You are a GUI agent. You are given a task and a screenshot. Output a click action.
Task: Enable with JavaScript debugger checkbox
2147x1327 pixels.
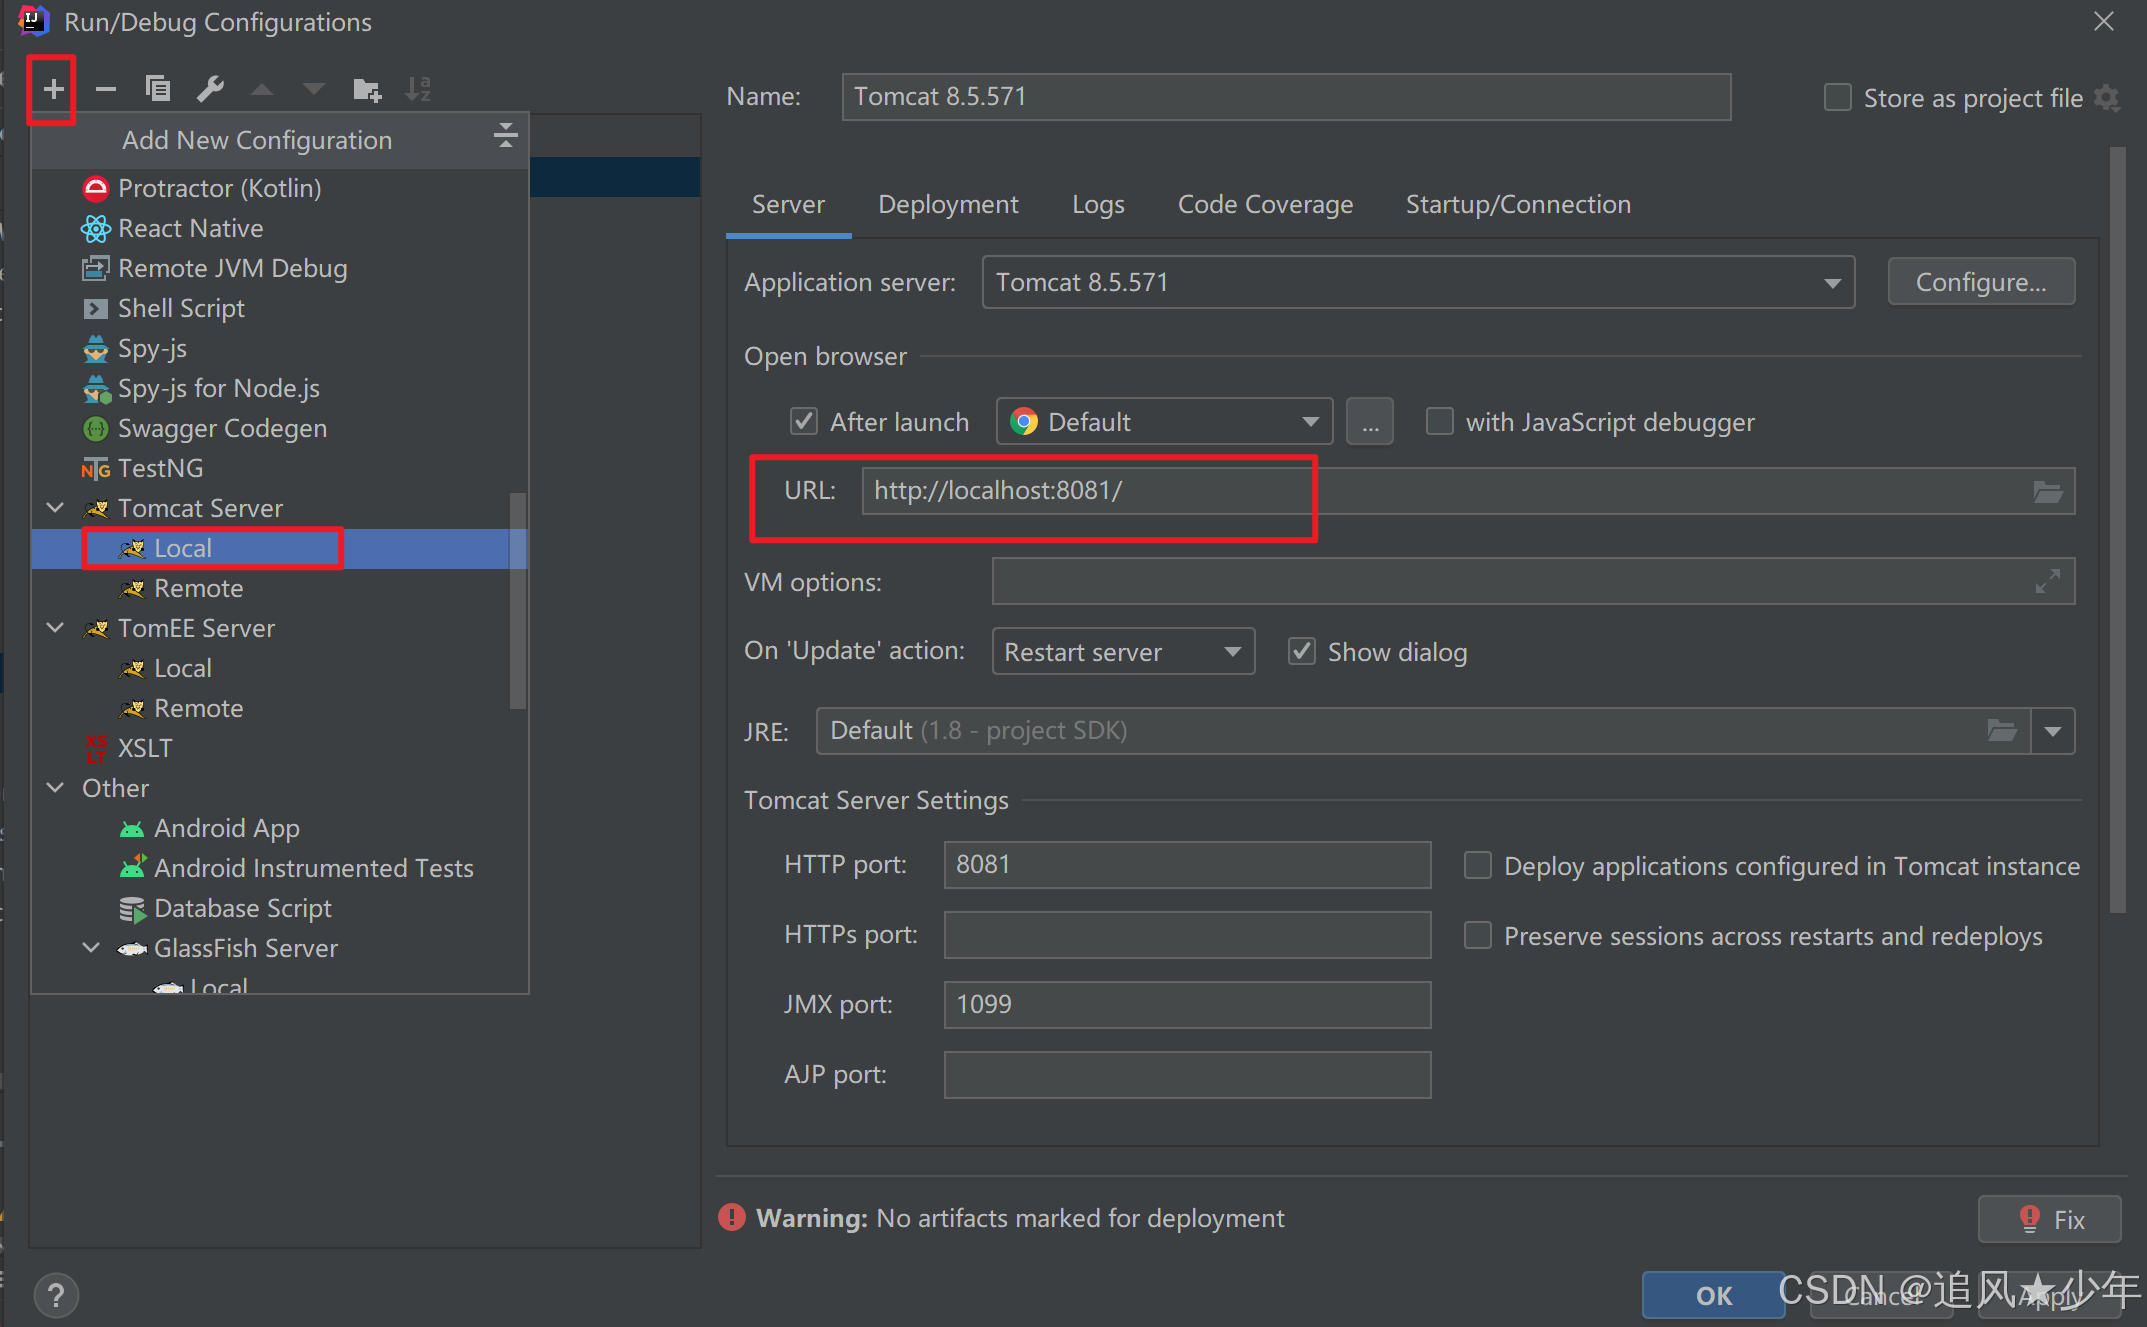coord(1434,420)
